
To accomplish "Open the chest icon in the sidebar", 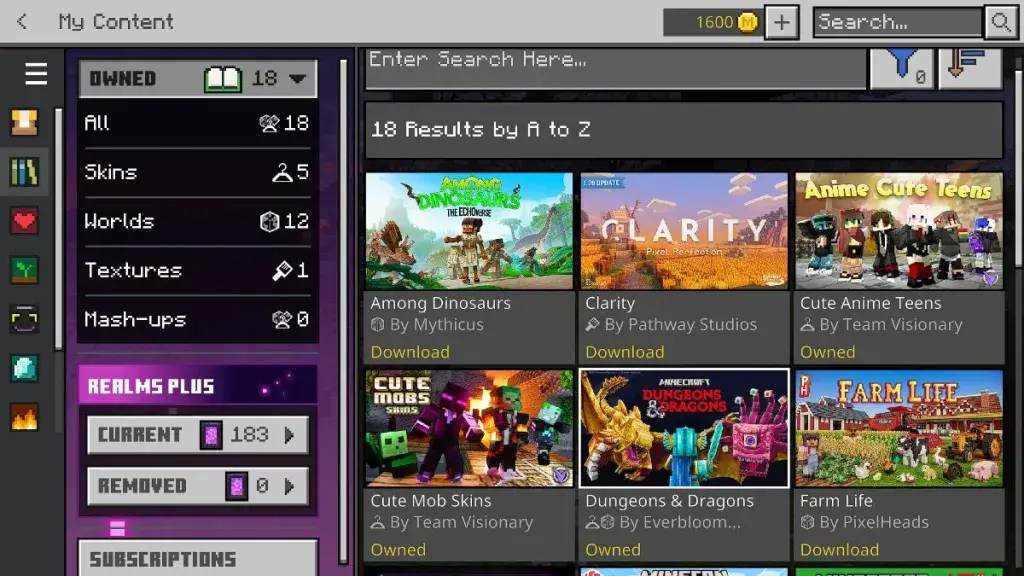I will (x=24, y=122).
